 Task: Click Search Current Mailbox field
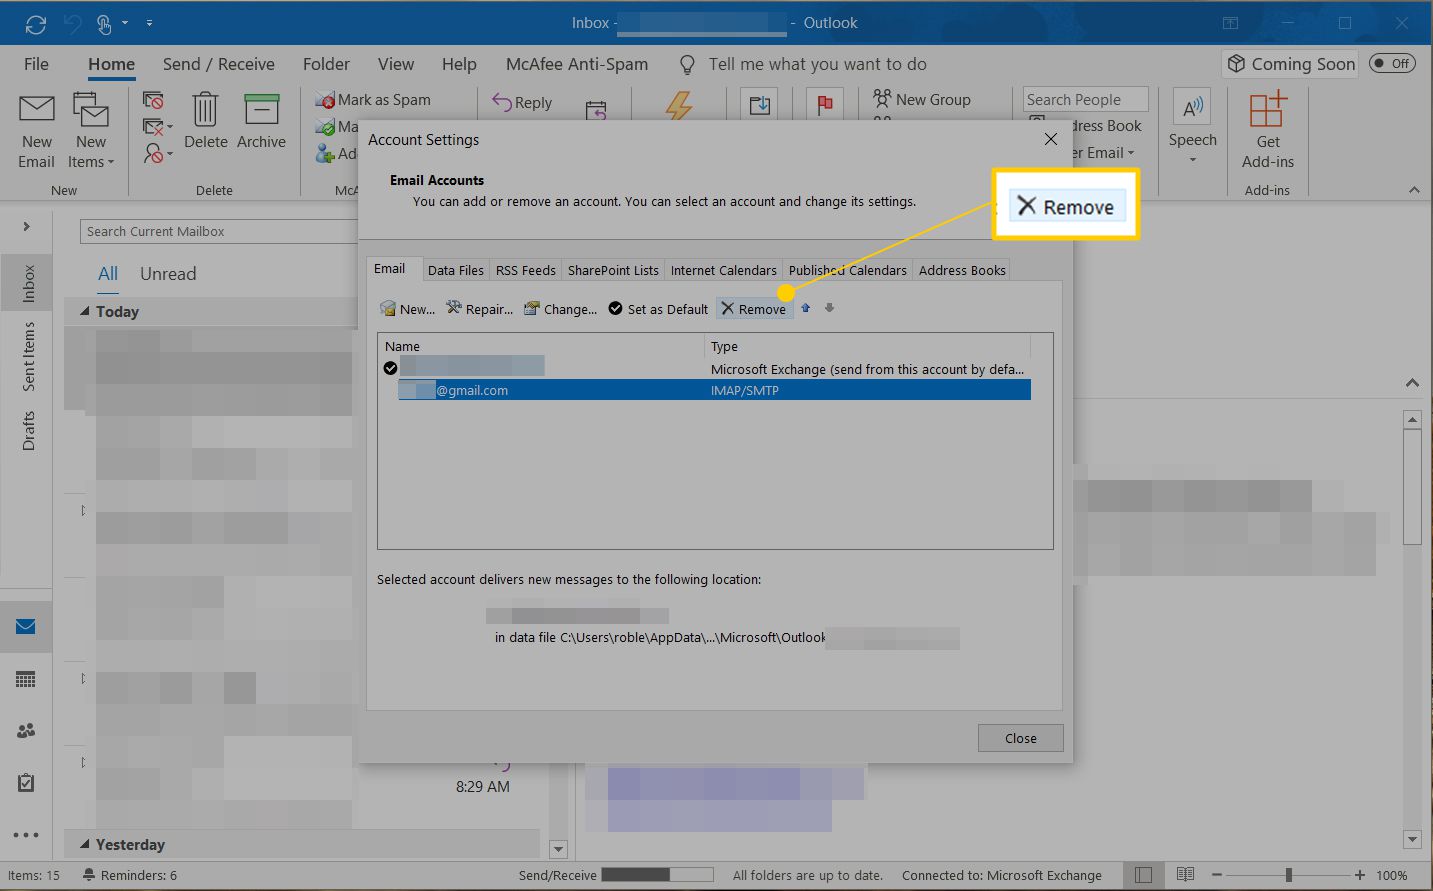[218, 231]
